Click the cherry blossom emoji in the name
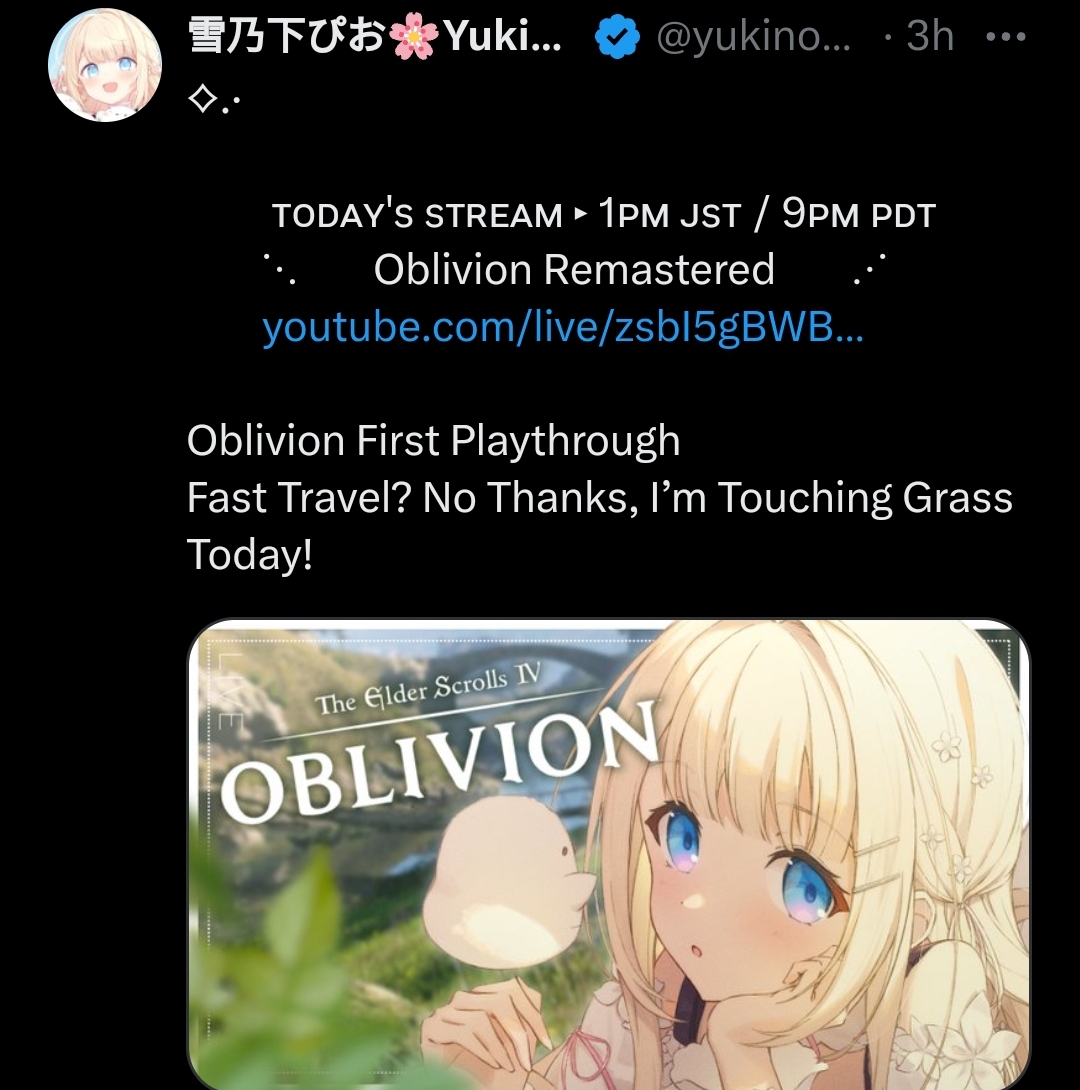 (x=415, y=36)
